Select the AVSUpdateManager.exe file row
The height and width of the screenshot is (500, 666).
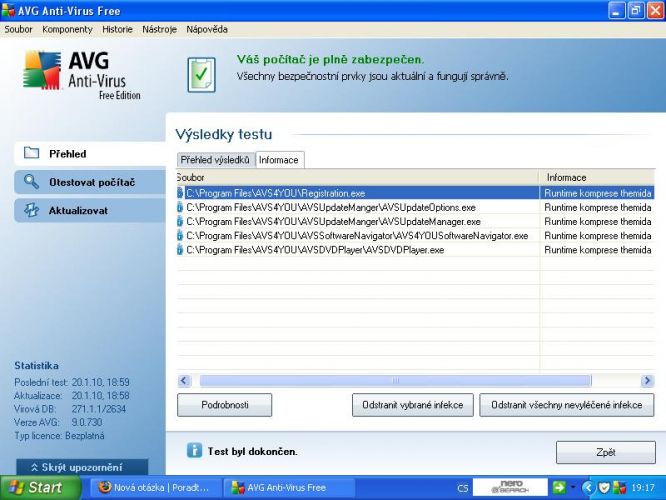coord(415,221)
